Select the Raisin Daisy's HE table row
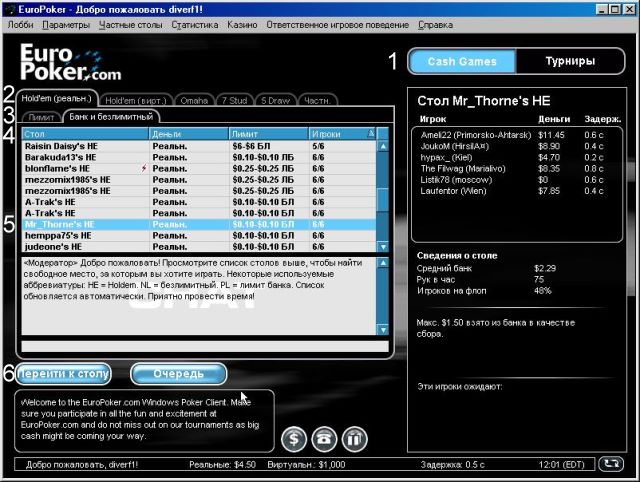Image resolution: width=640 pixels, height=482 pixels. 199,146
